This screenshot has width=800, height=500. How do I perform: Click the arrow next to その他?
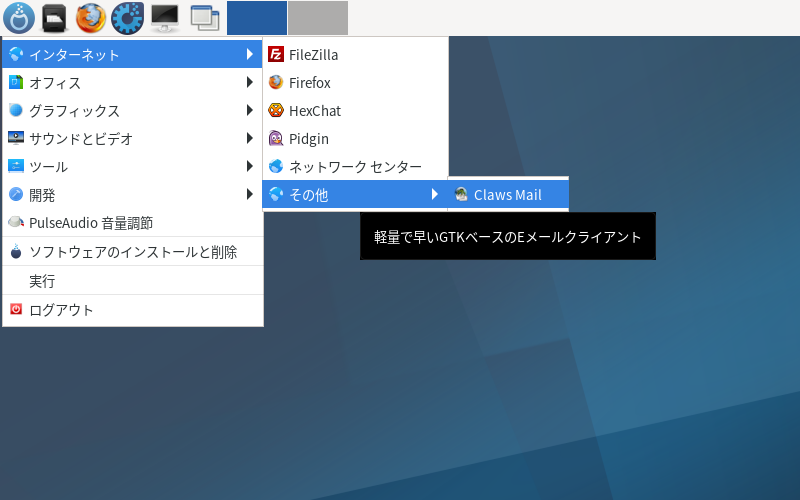pyautogui.click(x=434, y=194)
